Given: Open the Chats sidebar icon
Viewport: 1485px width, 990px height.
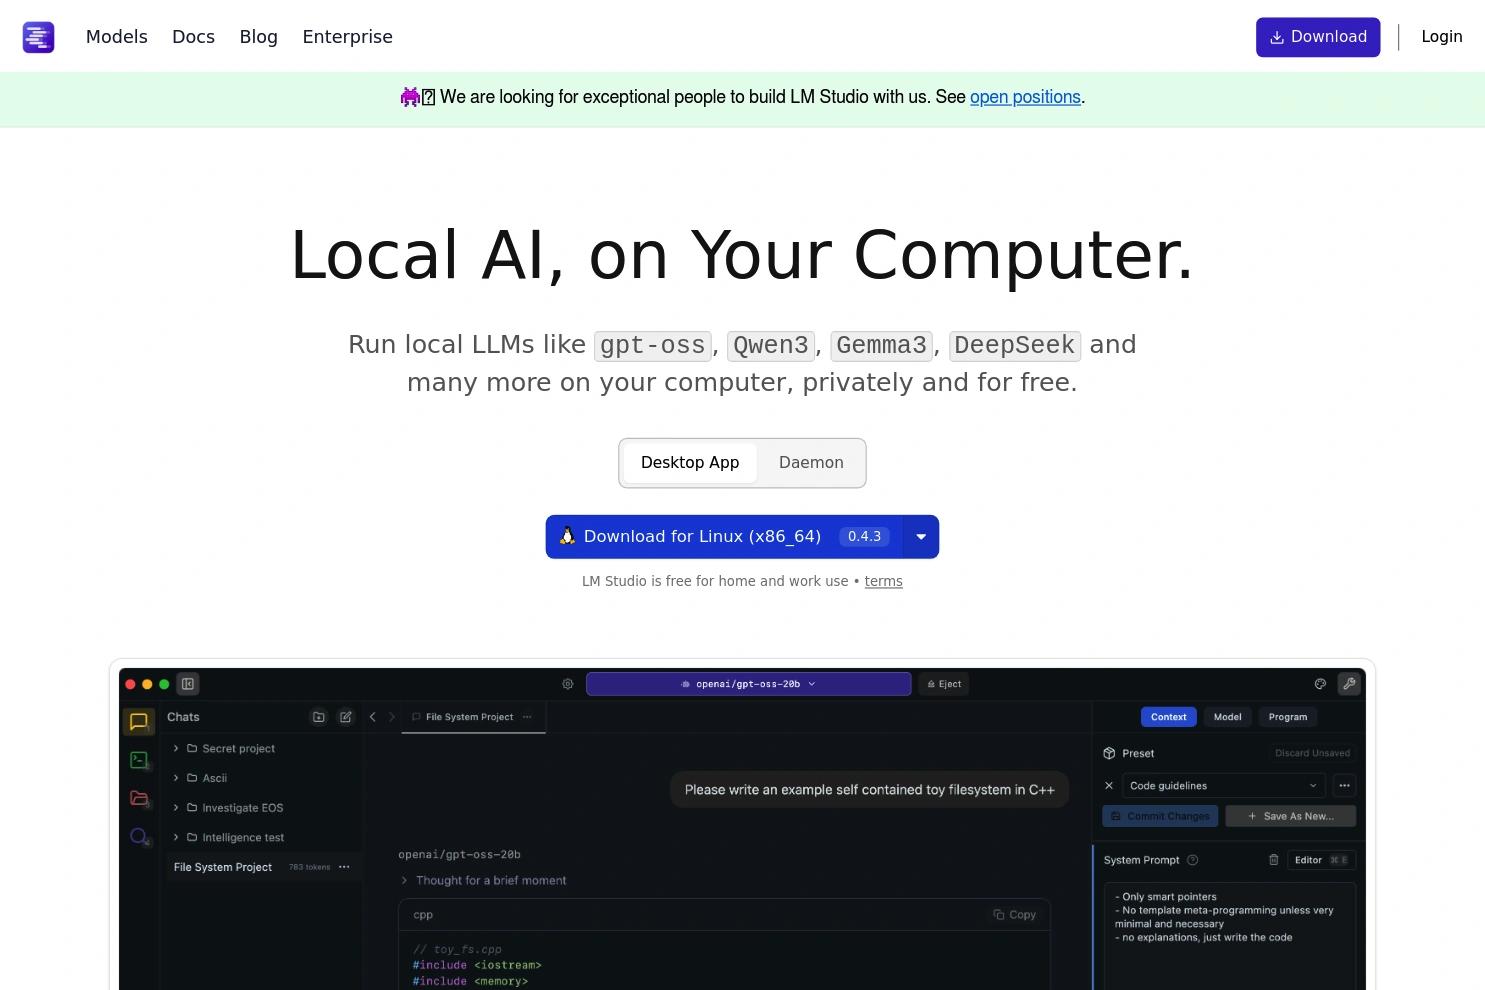Looking at the screenshot, I should pyautogui.click(x=139, y=721).
